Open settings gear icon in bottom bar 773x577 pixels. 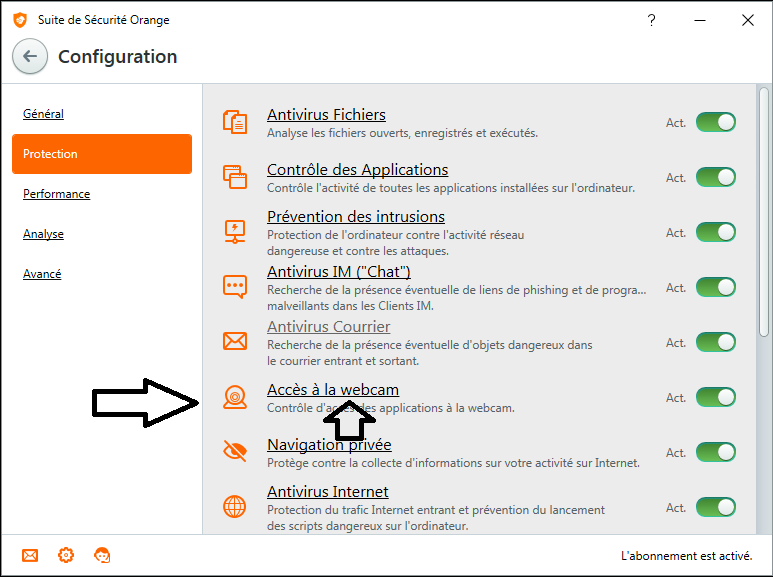pyautogui.click(x=66, y=555)
